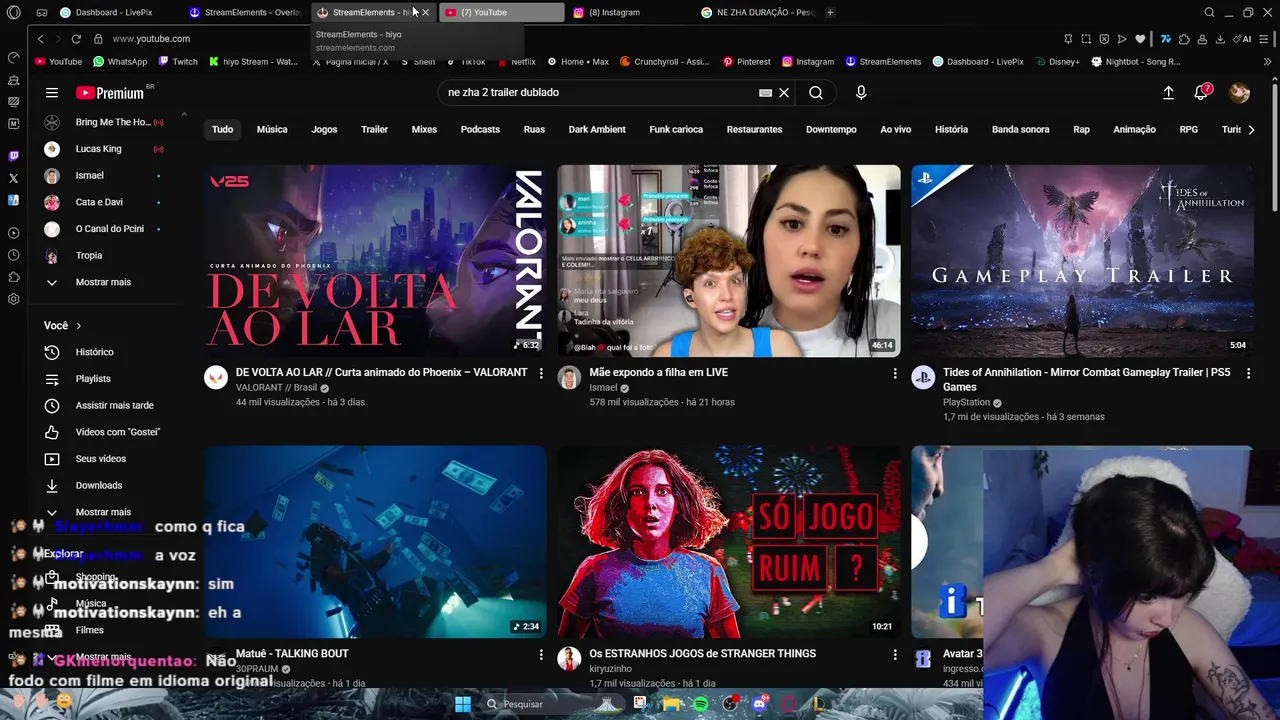
Task: Select the Podcasts filter chip
Action: tap(480, 130)
